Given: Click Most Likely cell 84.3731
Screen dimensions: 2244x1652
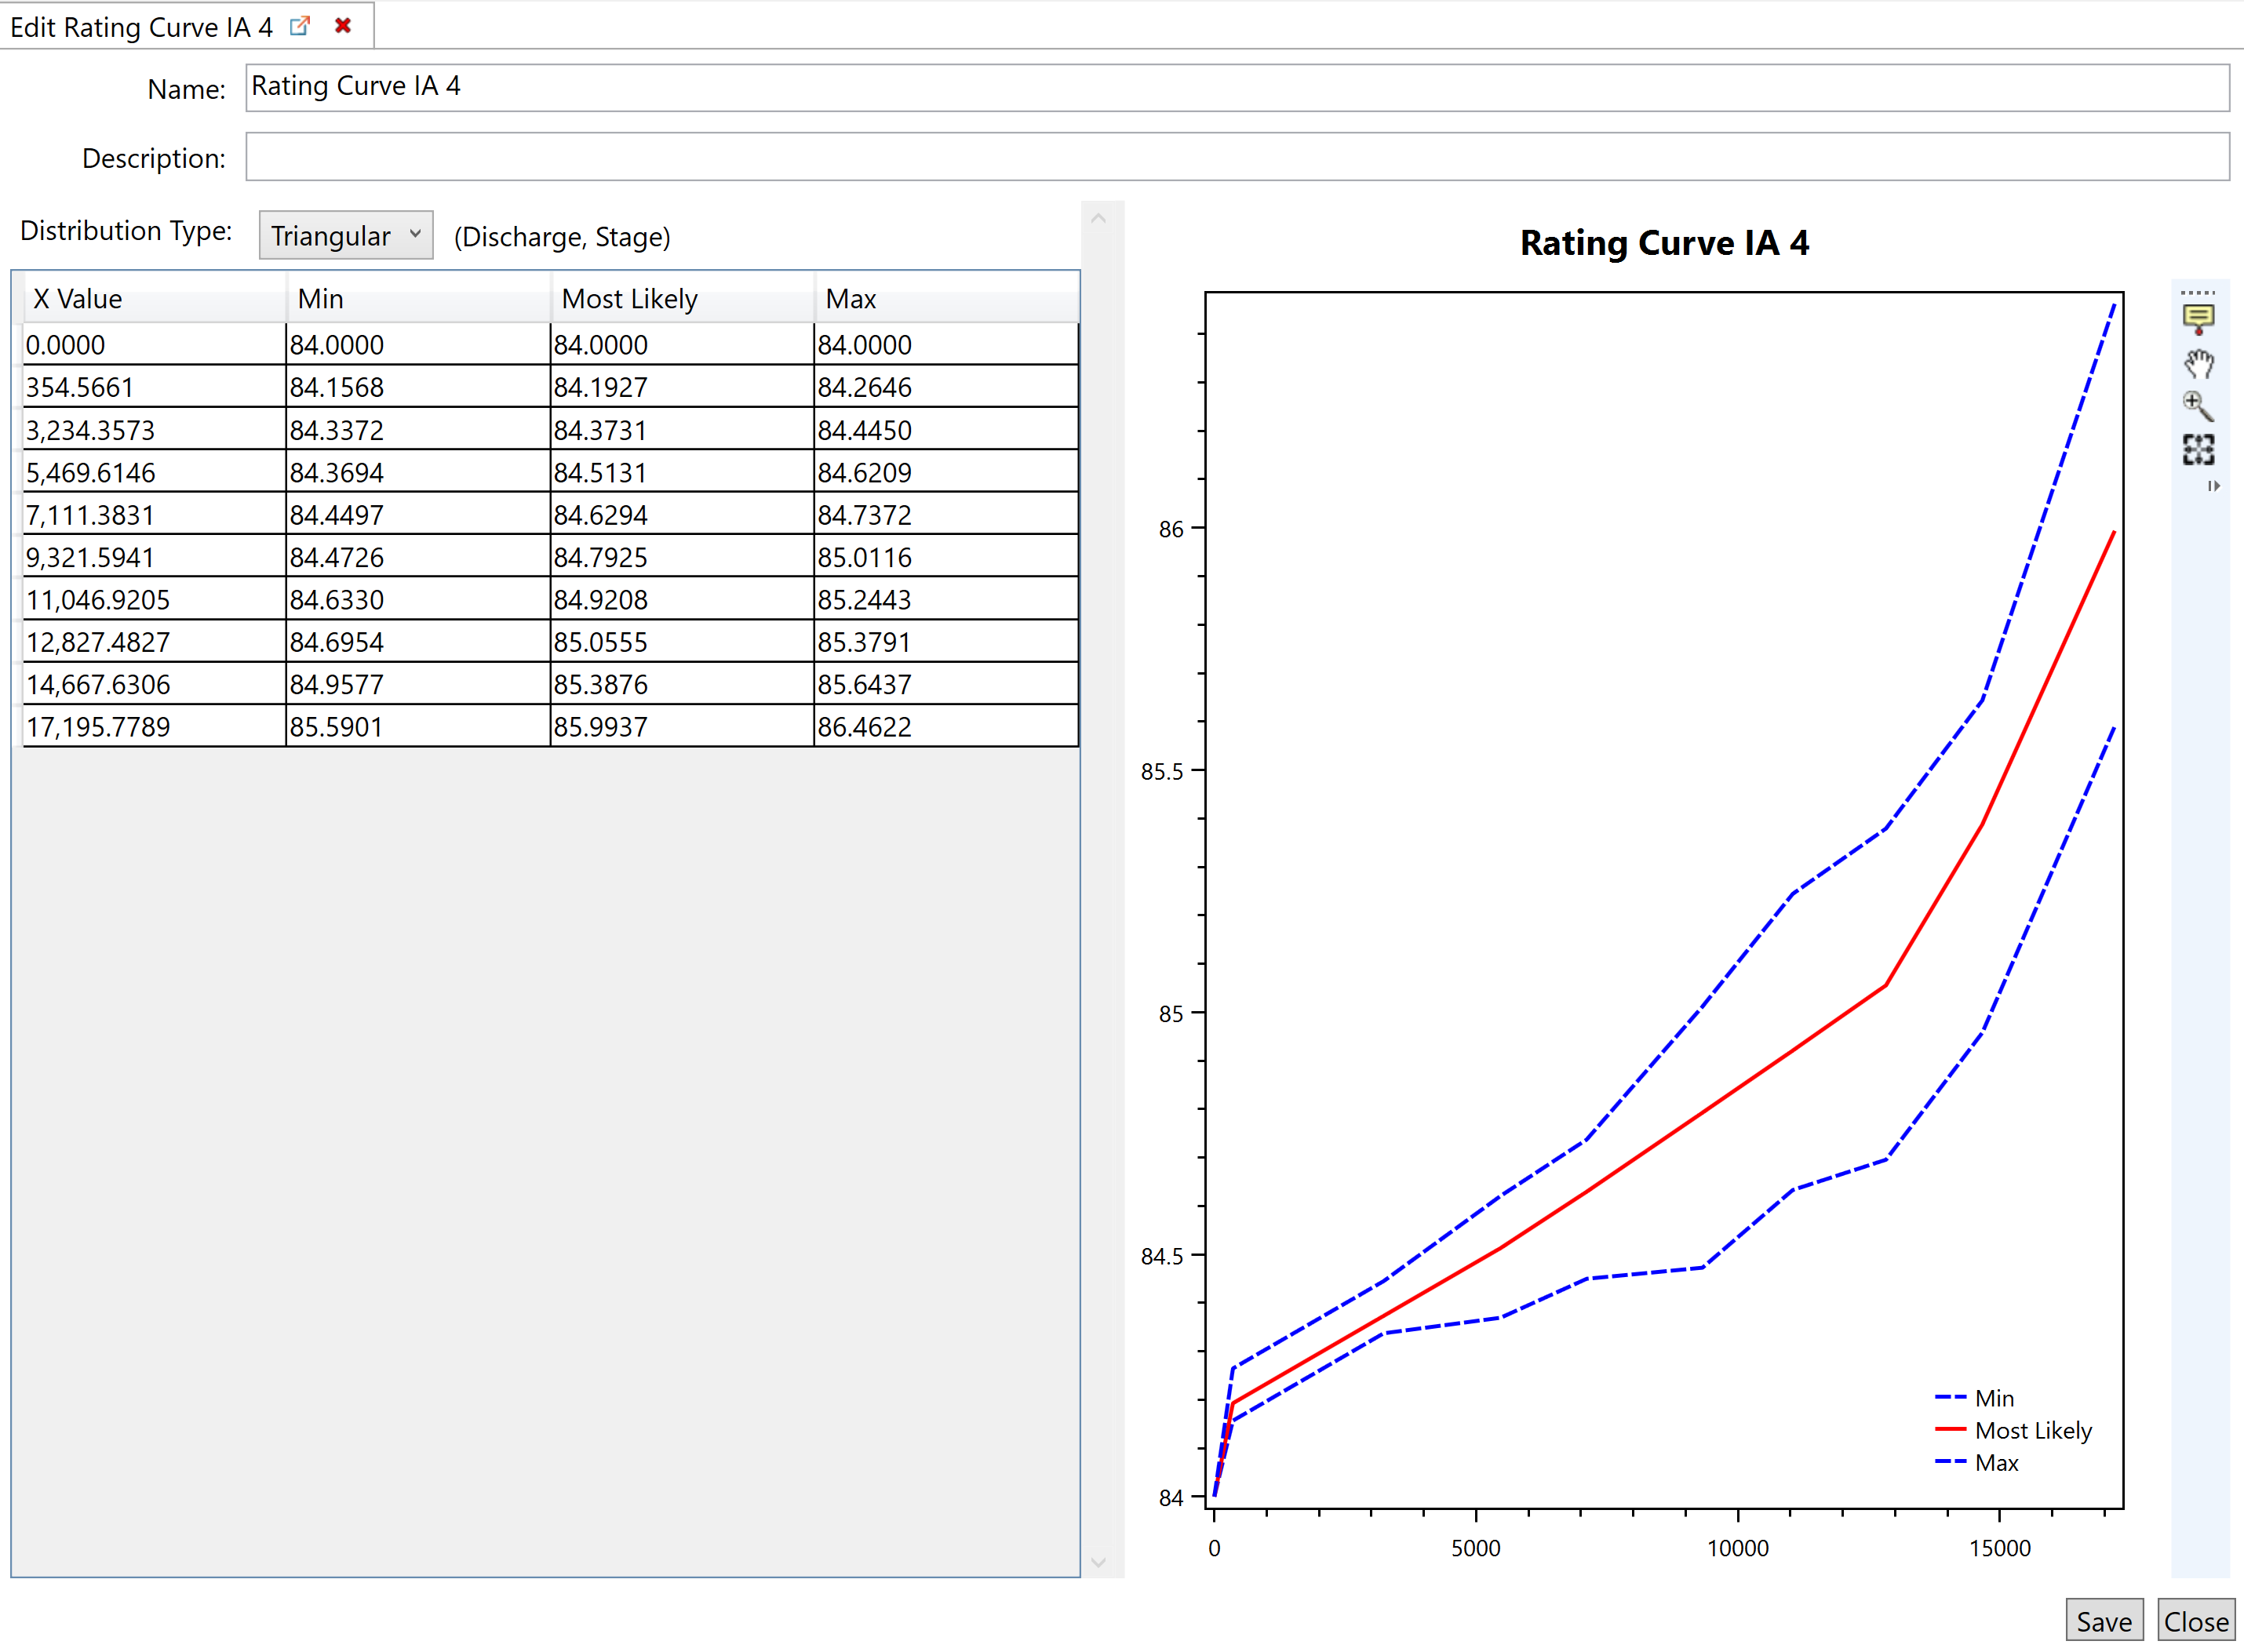Looking at the screenshot, I should [x=682, y=430].
